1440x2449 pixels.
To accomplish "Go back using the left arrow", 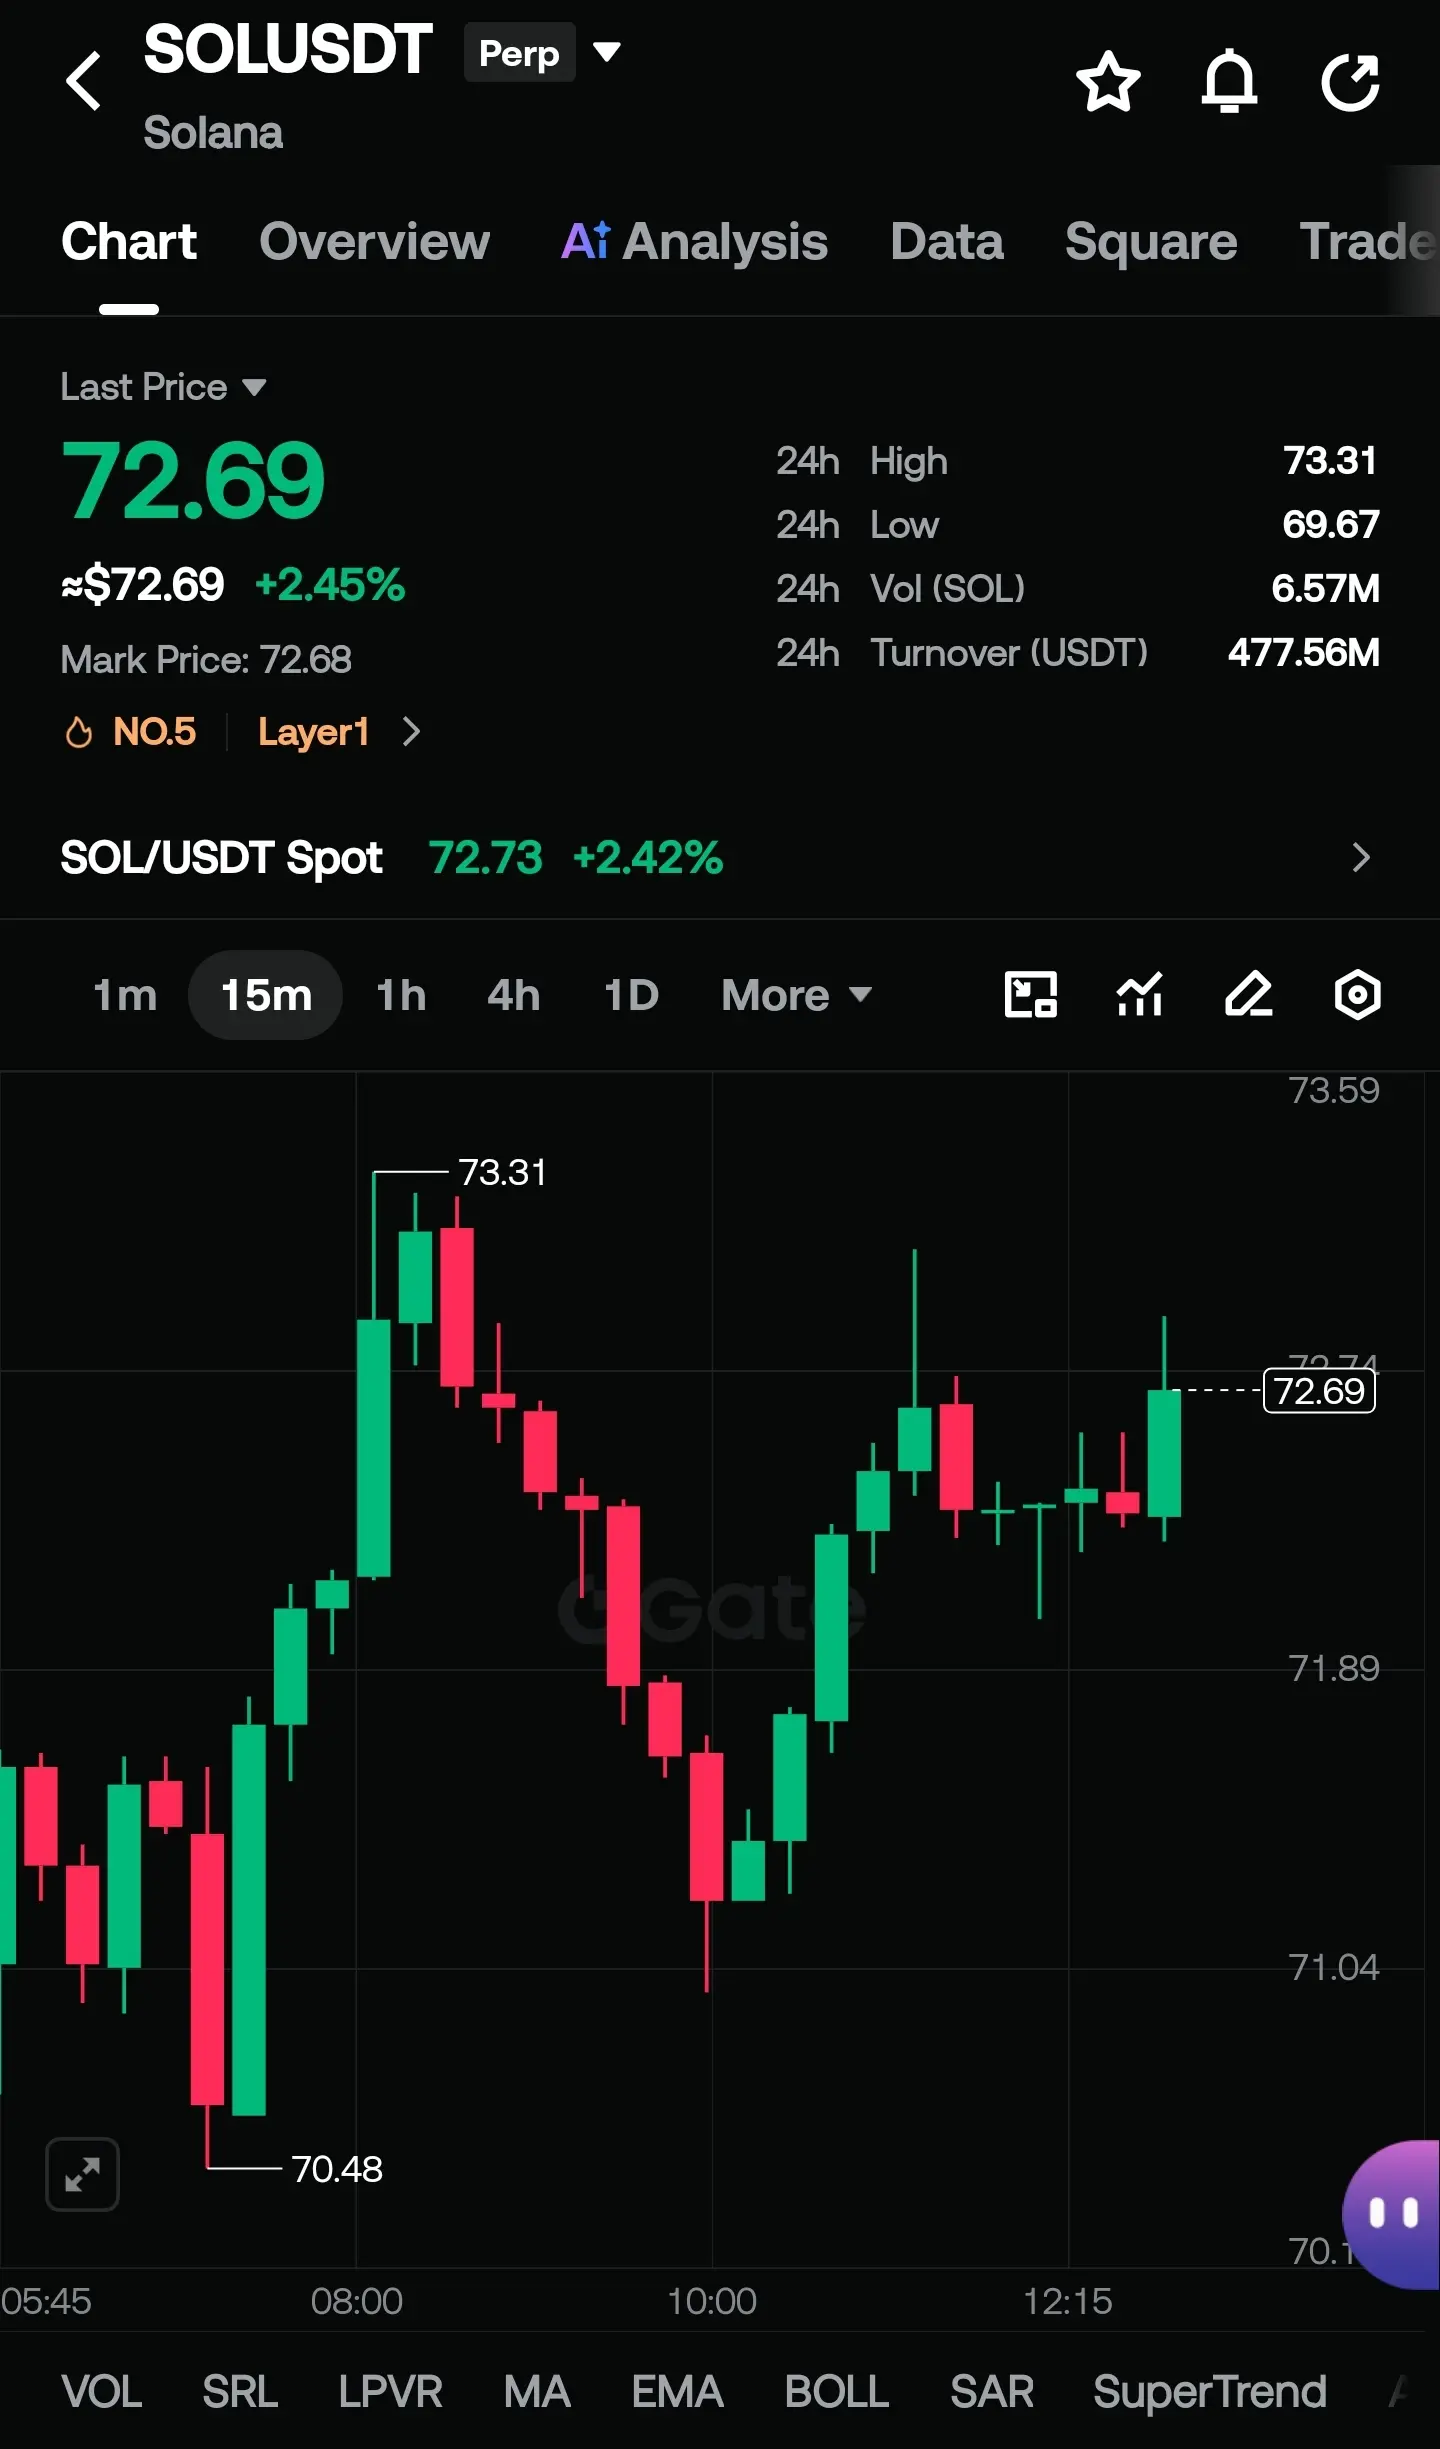I will [x=84, y=81].
